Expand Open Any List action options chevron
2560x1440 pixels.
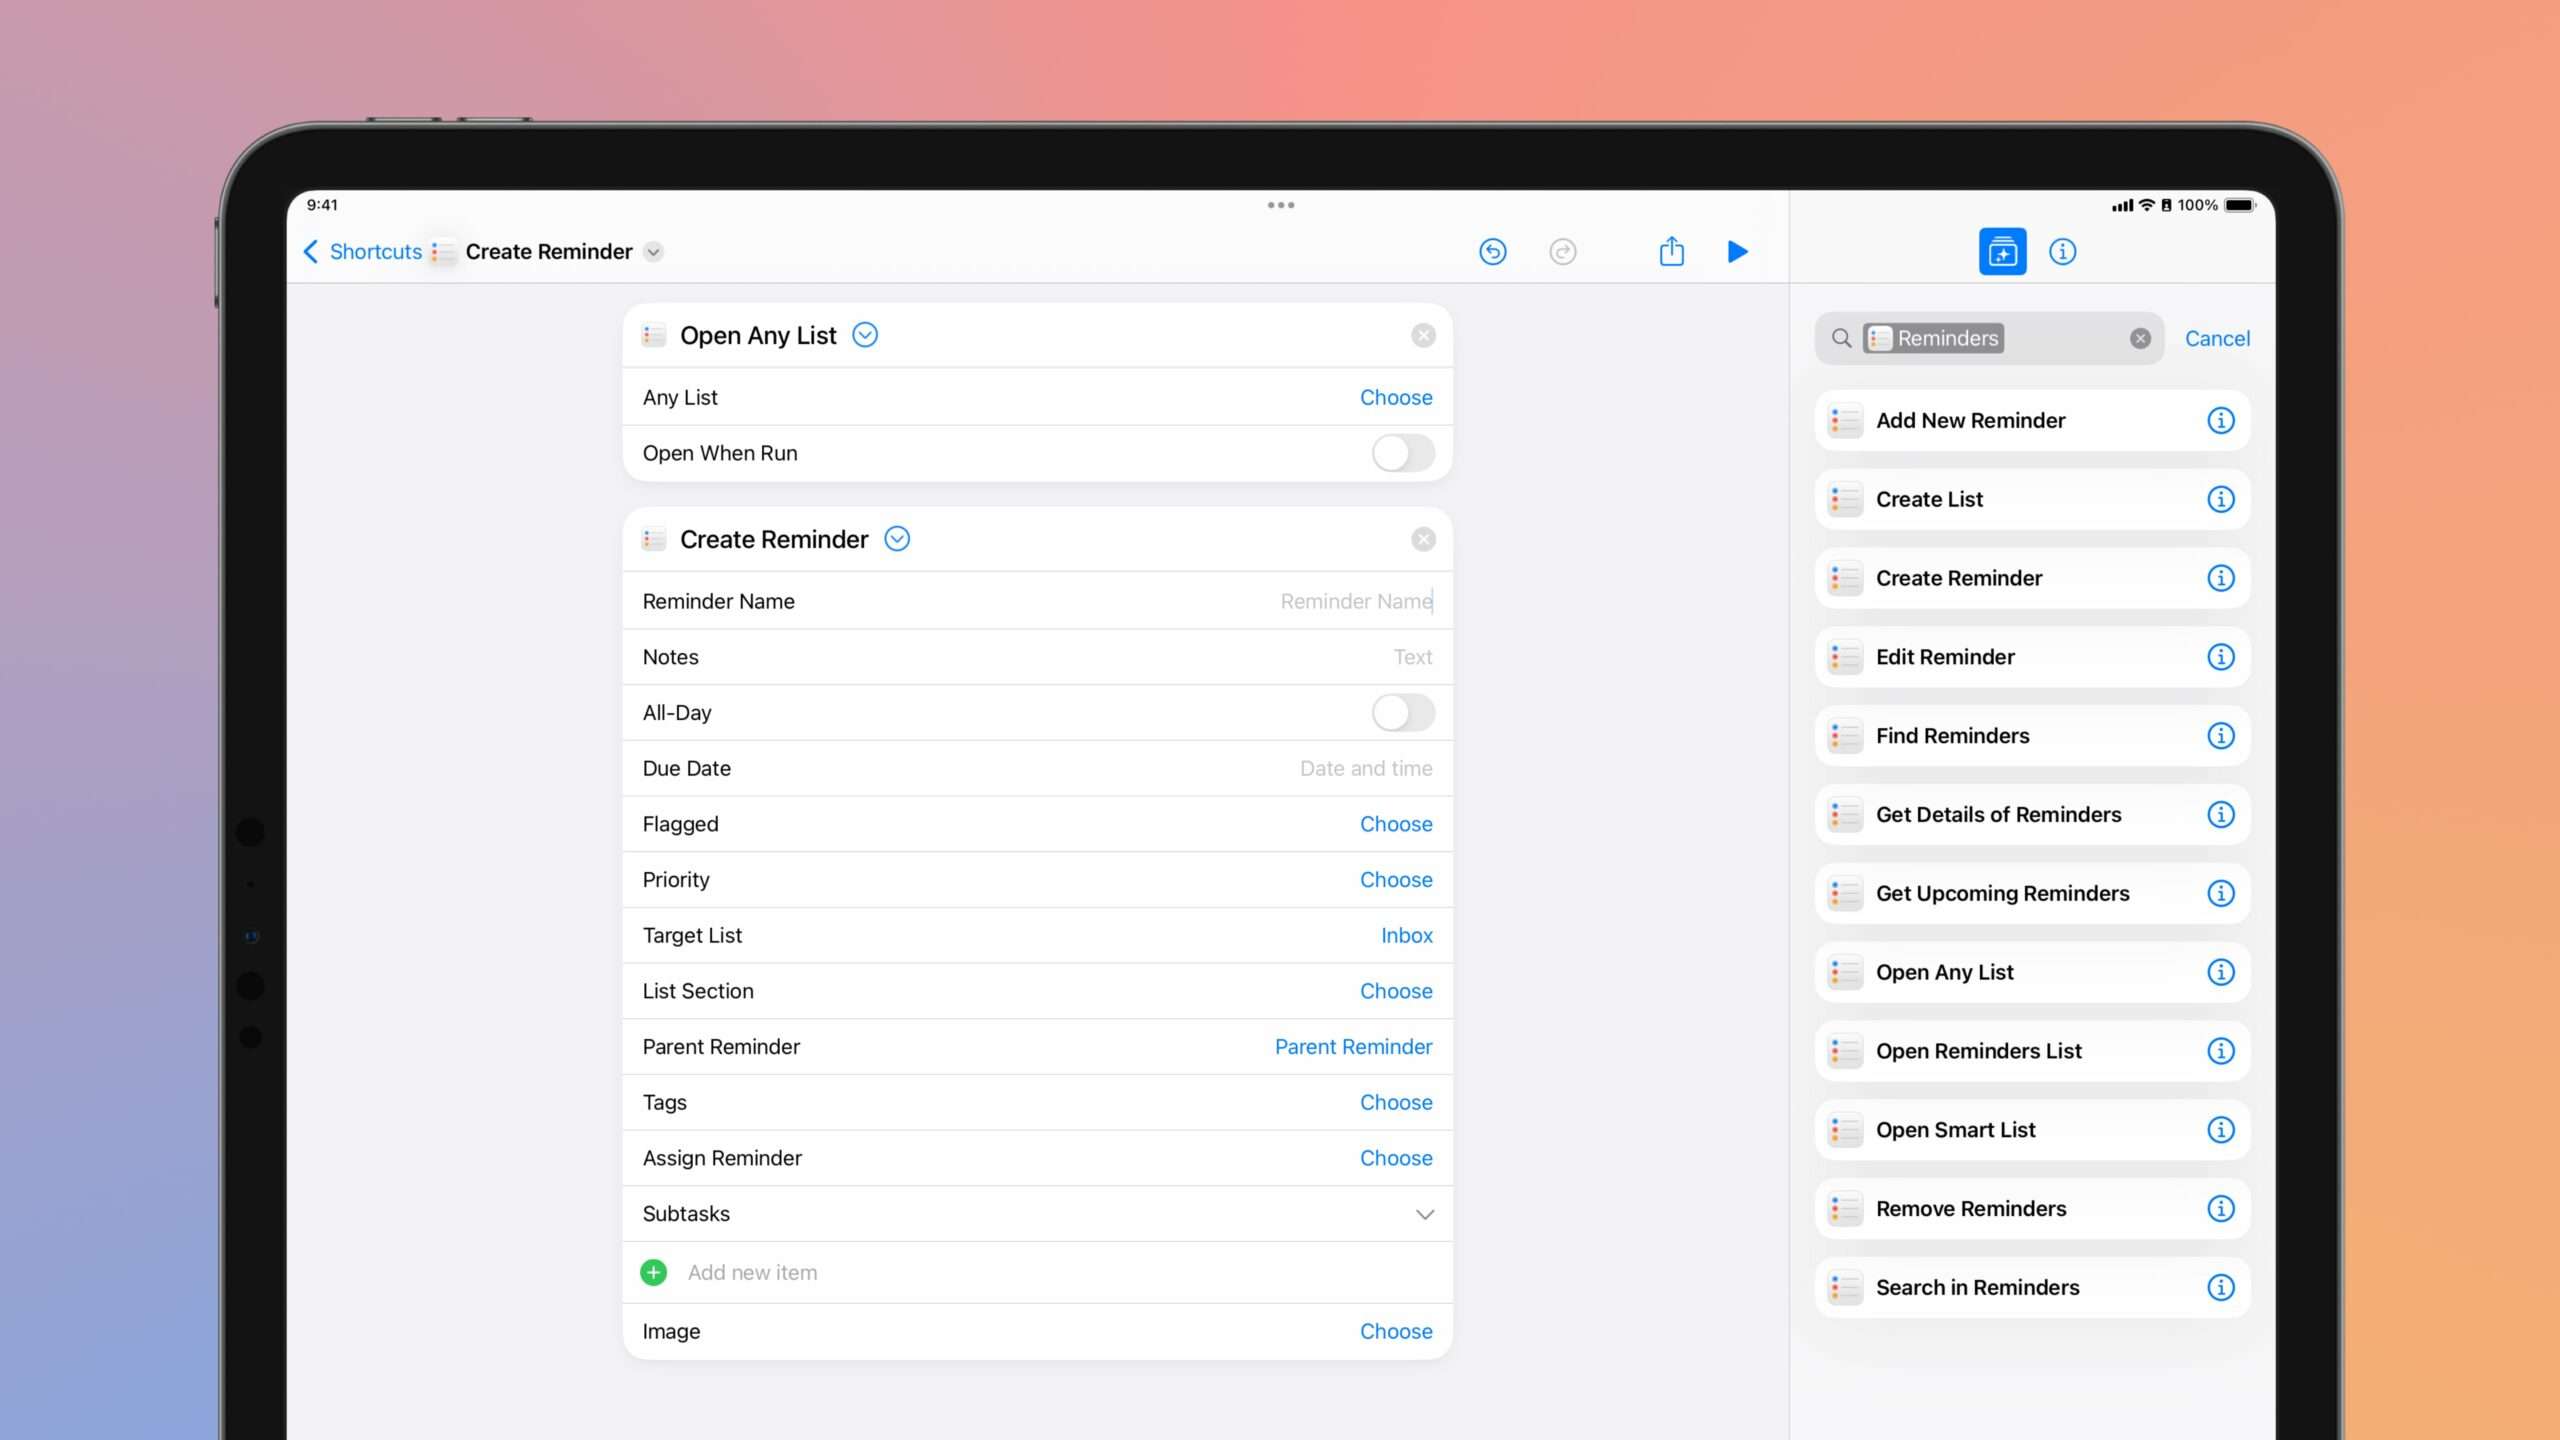(865, 335)
